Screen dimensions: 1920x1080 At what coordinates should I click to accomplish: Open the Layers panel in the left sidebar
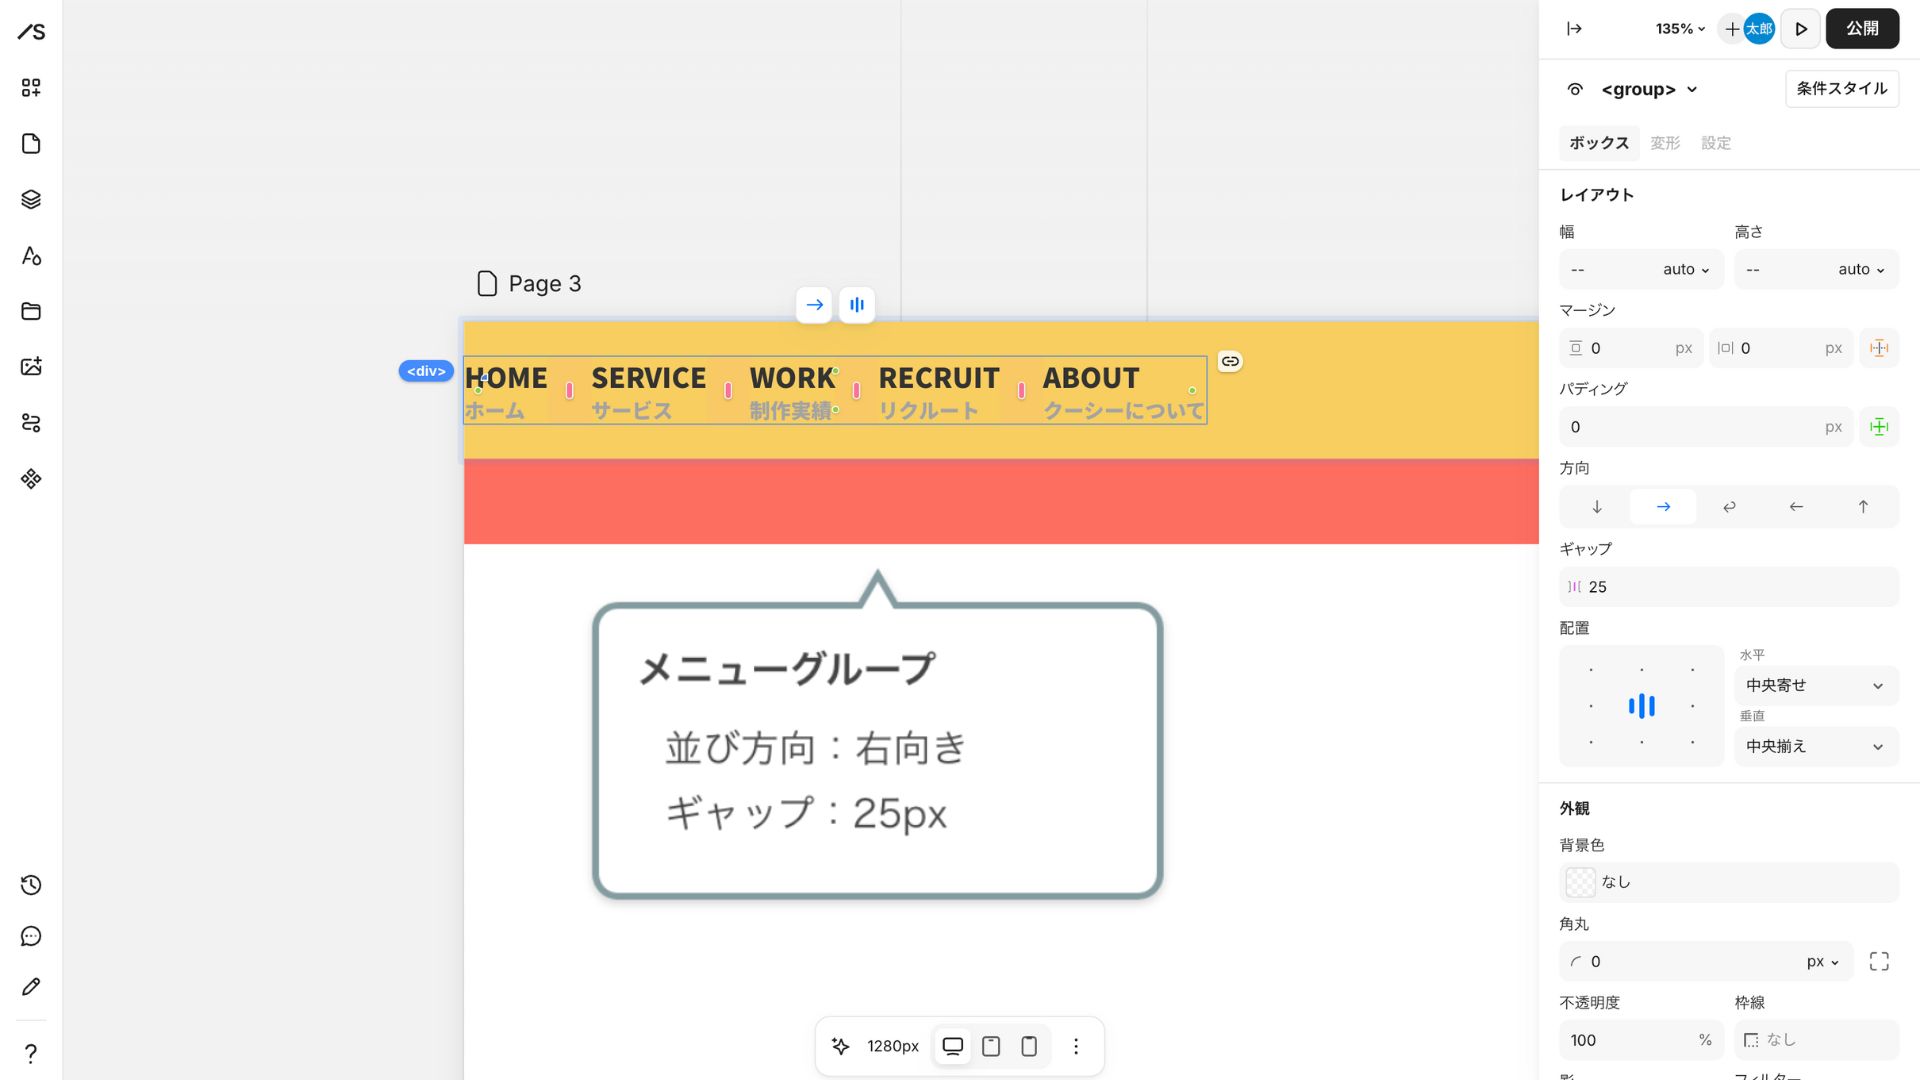click(30, 199)
